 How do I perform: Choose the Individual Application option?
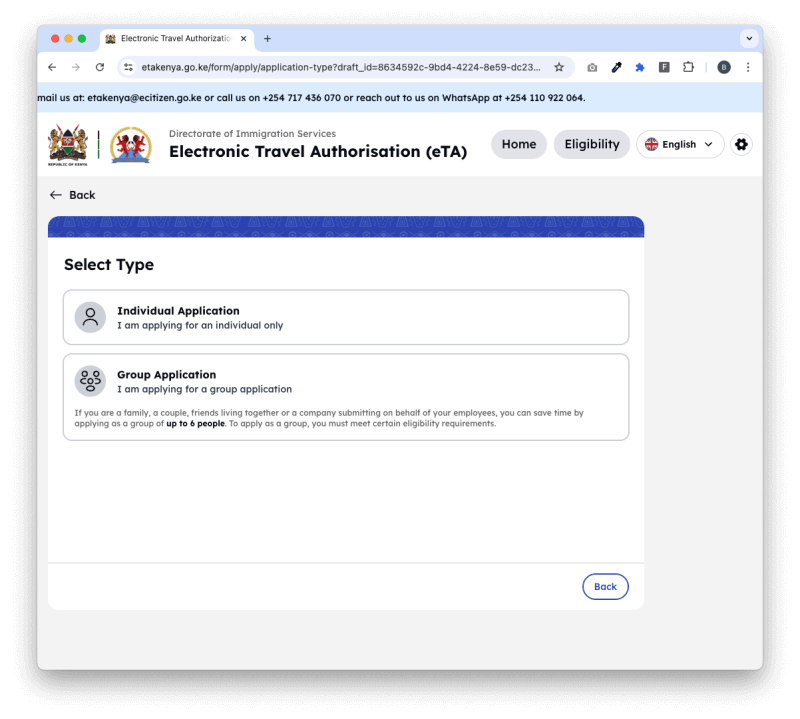(x=346, y=317)
